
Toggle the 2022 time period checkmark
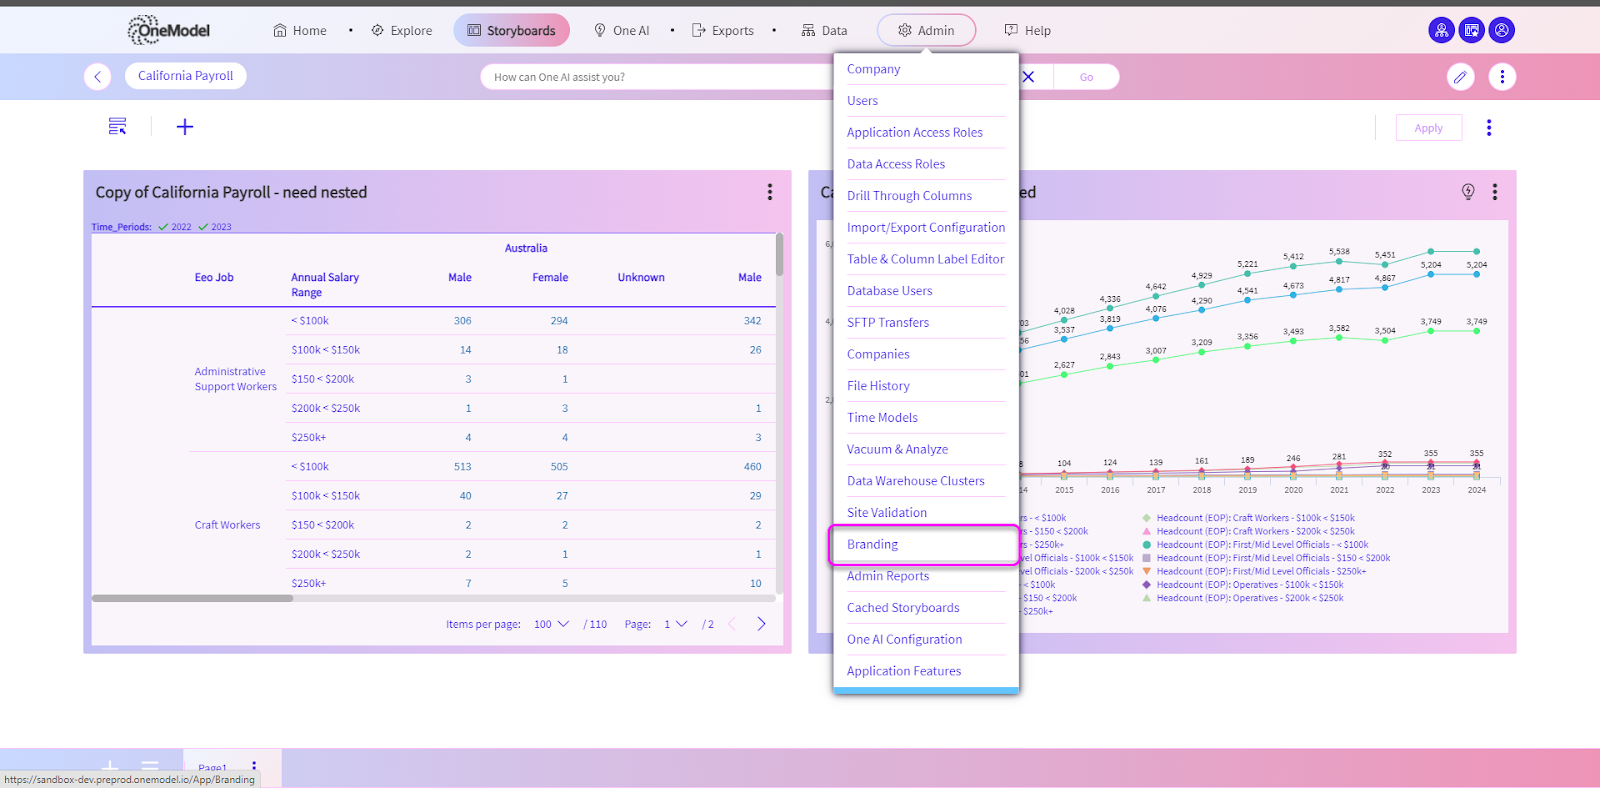pos(163,227)
